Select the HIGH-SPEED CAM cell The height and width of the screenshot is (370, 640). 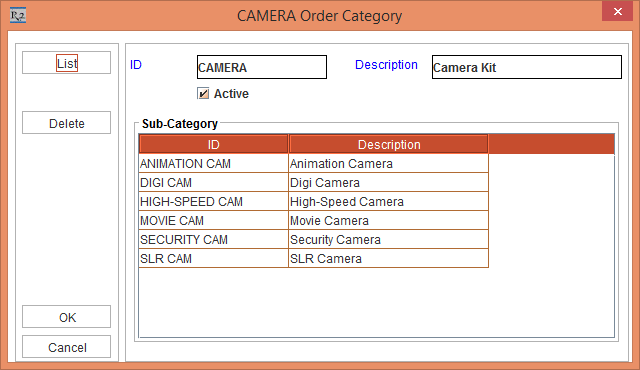[213, 202]
